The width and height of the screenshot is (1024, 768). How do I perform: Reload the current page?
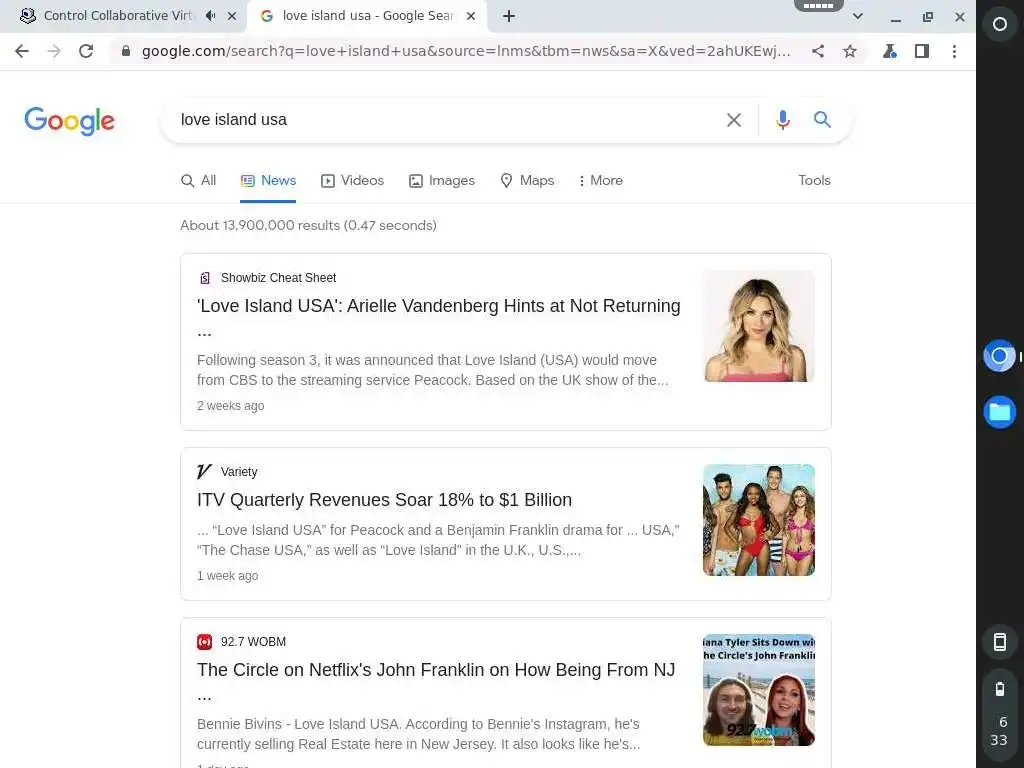[x=86, y=51]
